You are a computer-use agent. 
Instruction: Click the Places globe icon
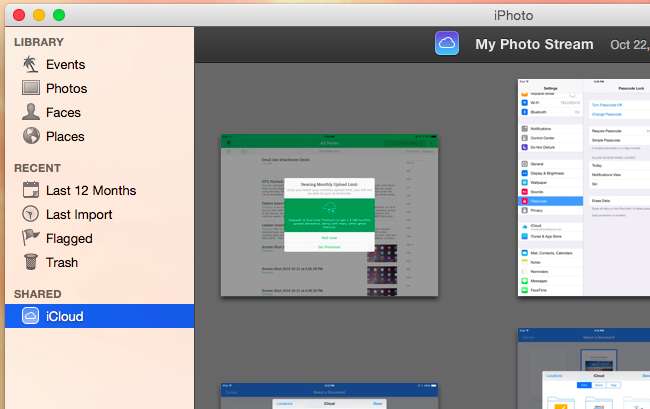coord(31,136)
